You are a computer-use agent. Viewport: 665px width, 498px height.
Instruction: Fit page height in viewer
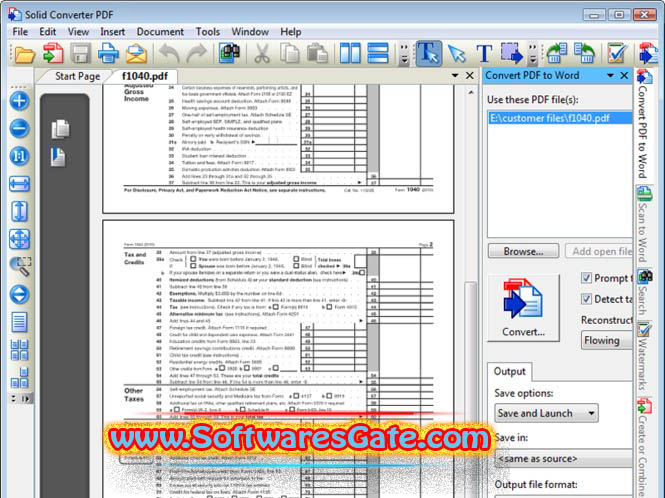19,212
